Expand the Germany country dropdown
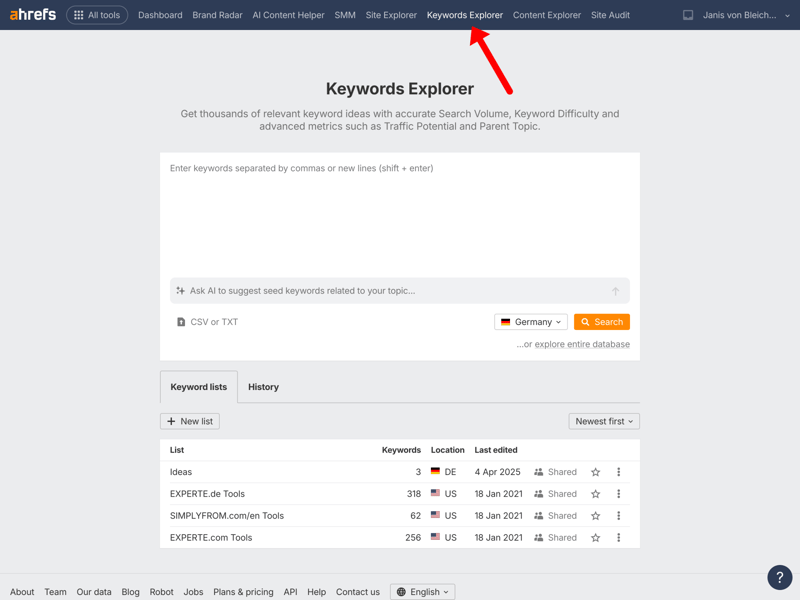This screenshot has width=800, height=600. pos(531,322)
